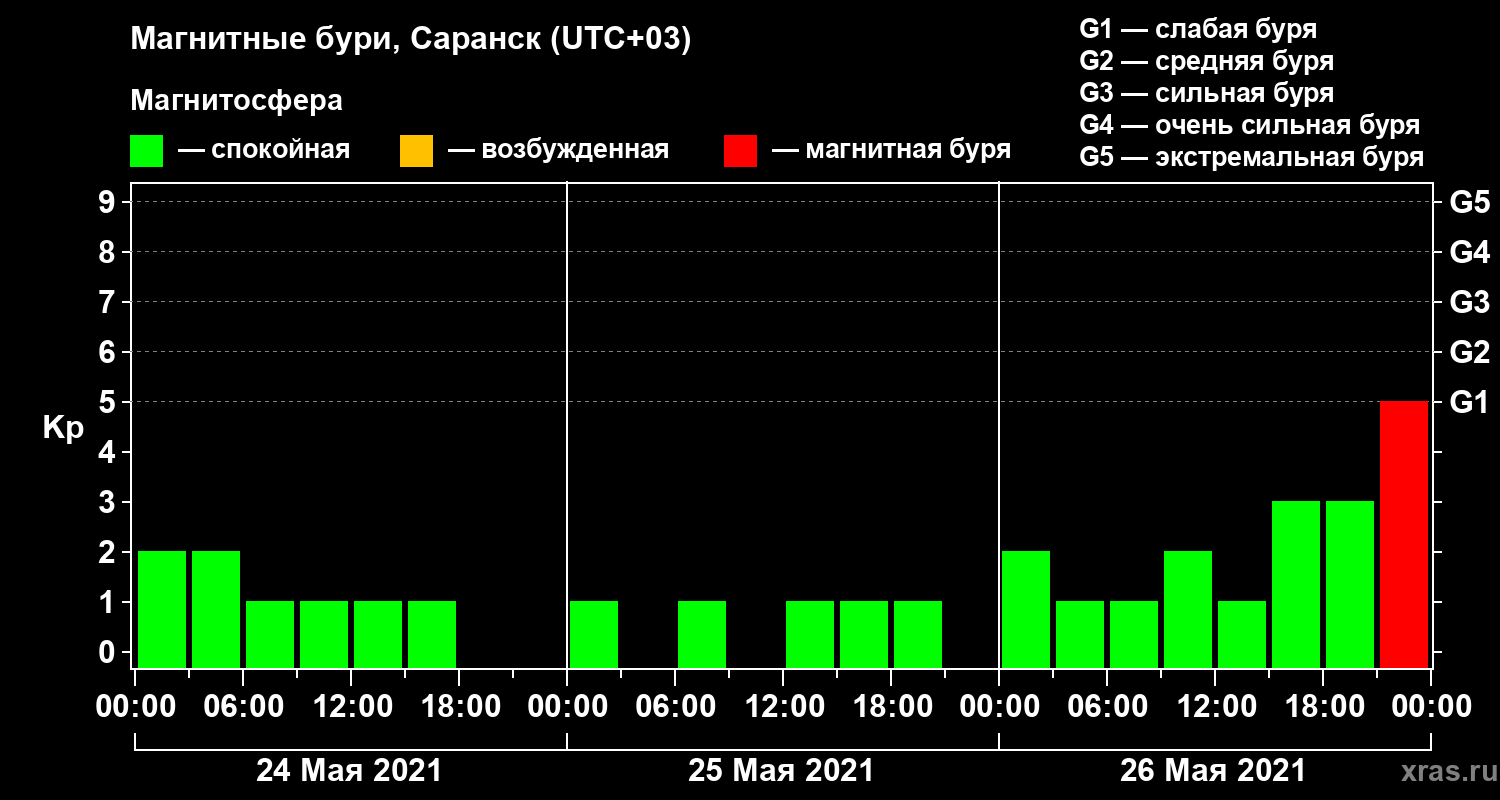Click the '— магнитная буря' legend label

892,151
